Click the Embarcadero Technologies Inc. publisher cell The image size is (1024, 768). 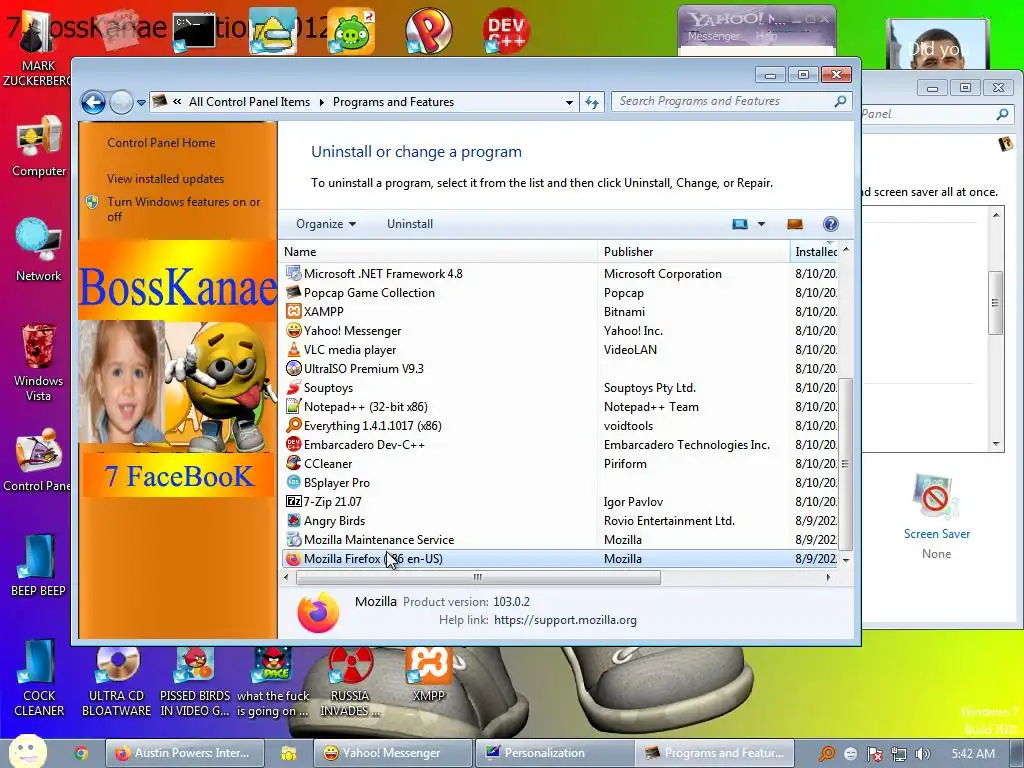click(686, 445)
